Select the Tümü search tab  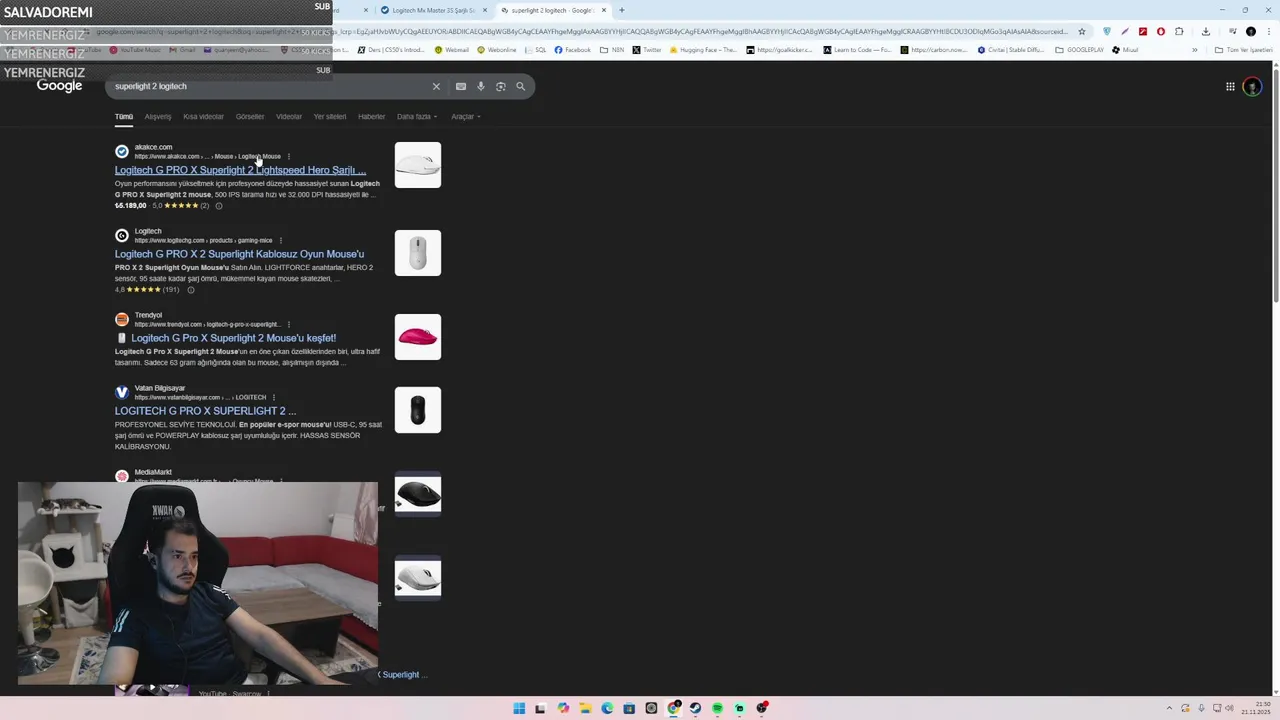coord(124,117)
